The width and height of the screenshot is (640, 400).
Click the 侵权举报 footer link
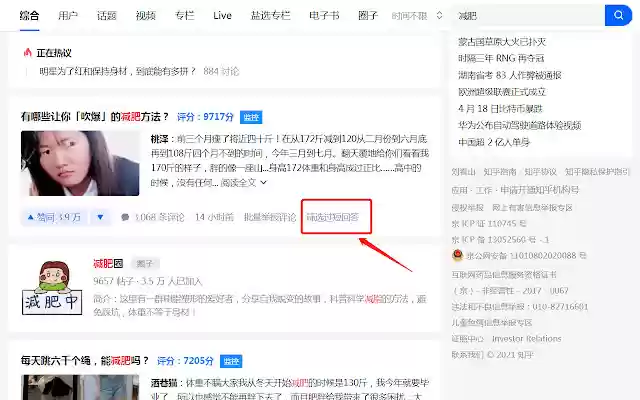(x=467, y=208)
